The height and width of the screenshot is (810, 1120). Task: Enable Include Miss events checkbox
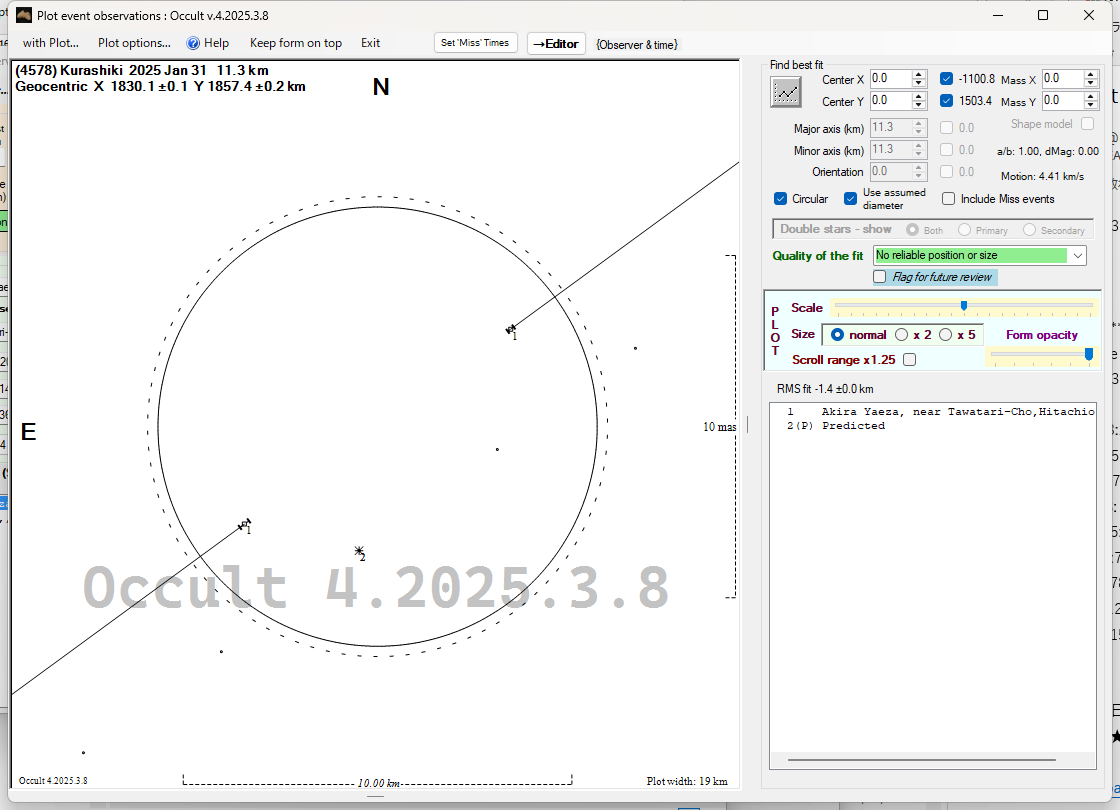click(949, 199)
